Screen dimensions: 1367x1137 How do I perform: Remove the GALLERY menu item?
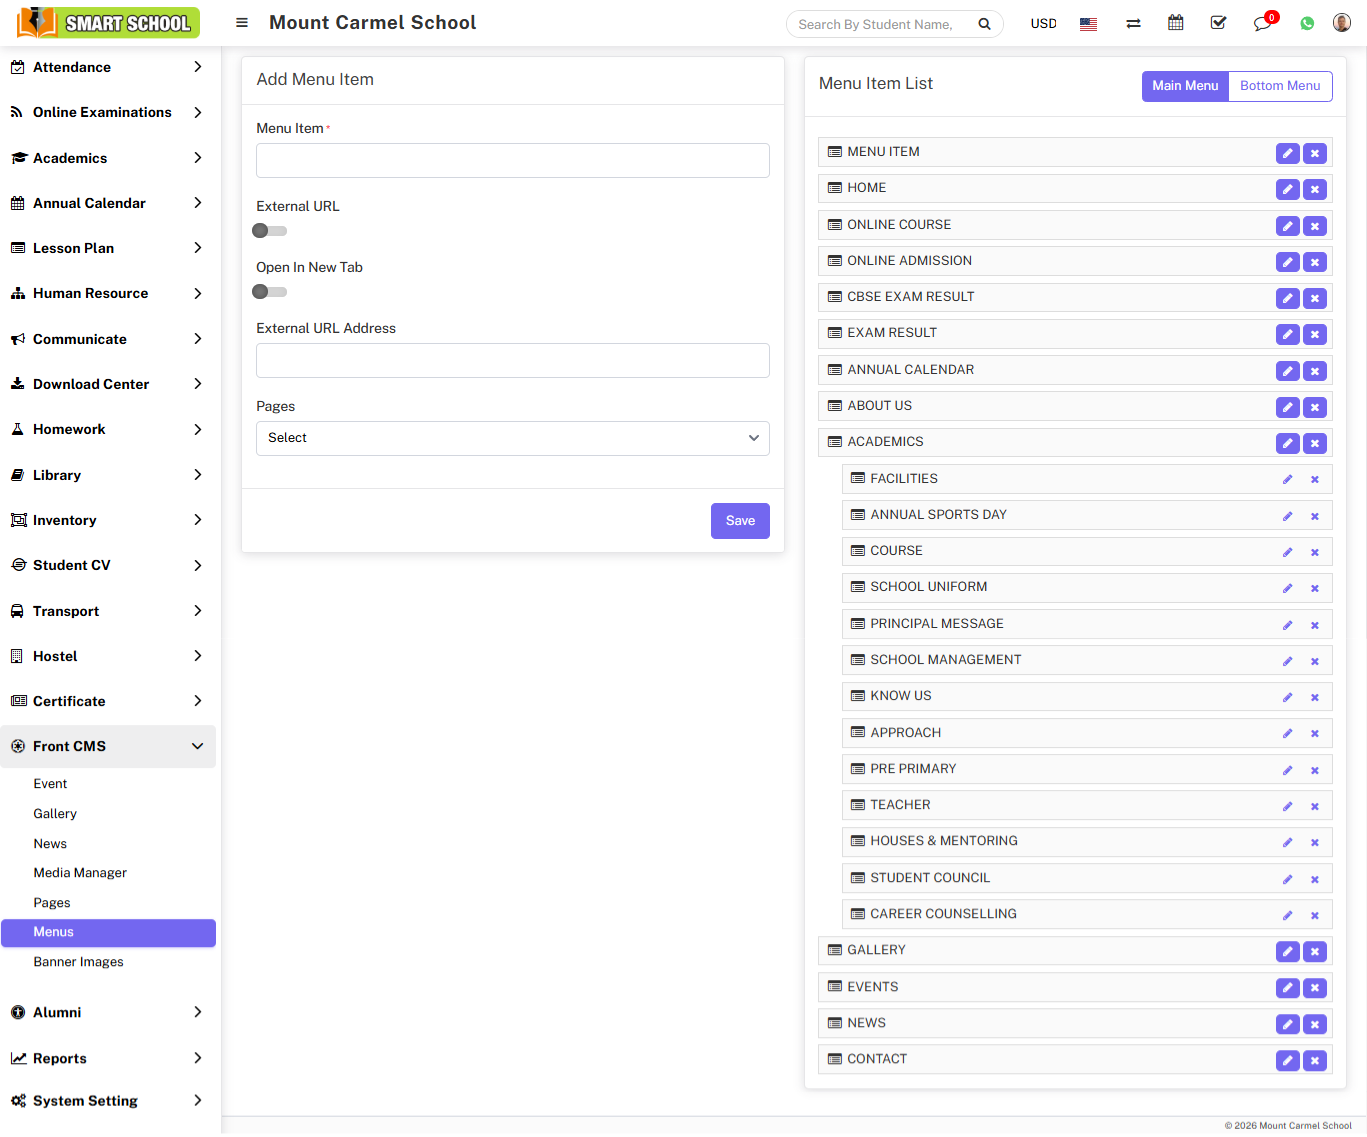(x=1315, y=951)
